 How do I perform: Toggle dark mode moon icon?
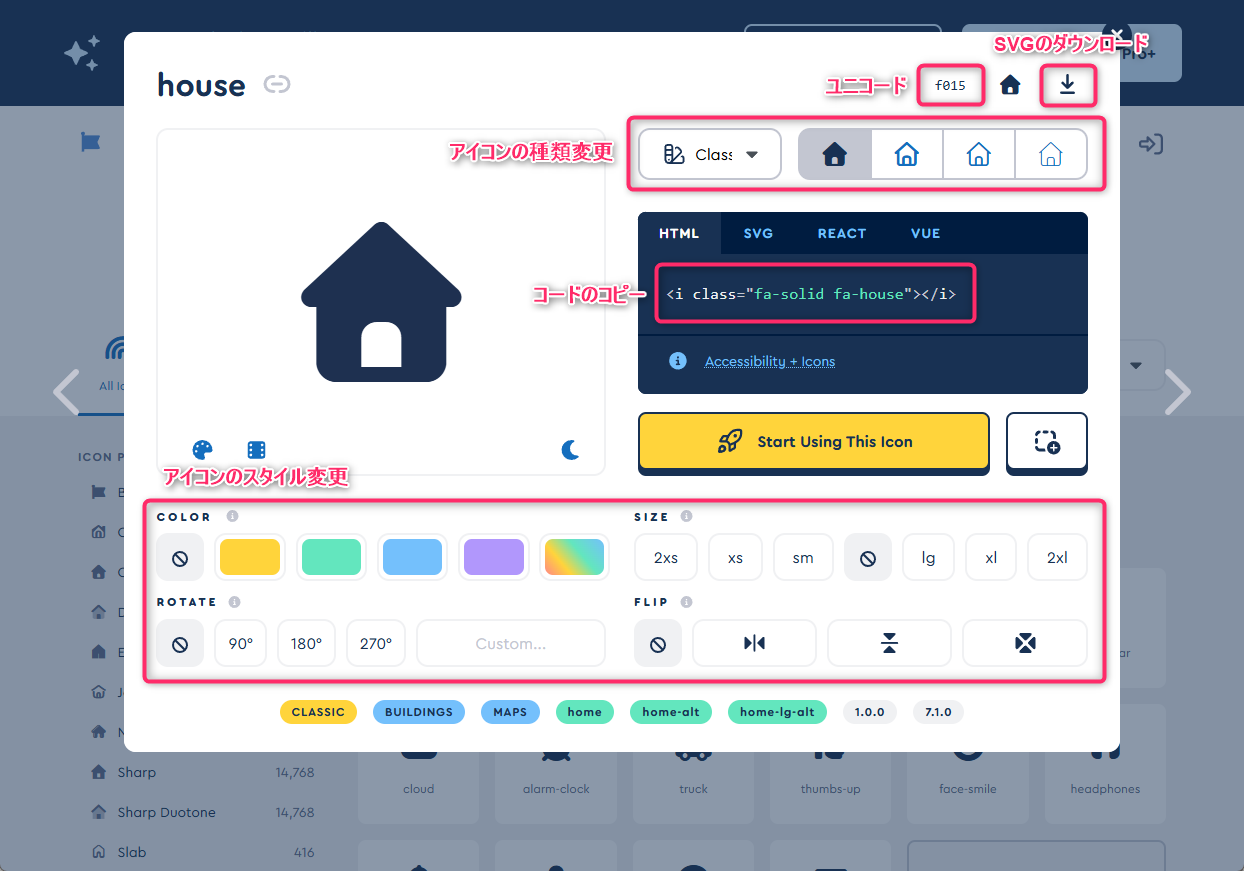[x=571, y=450]
